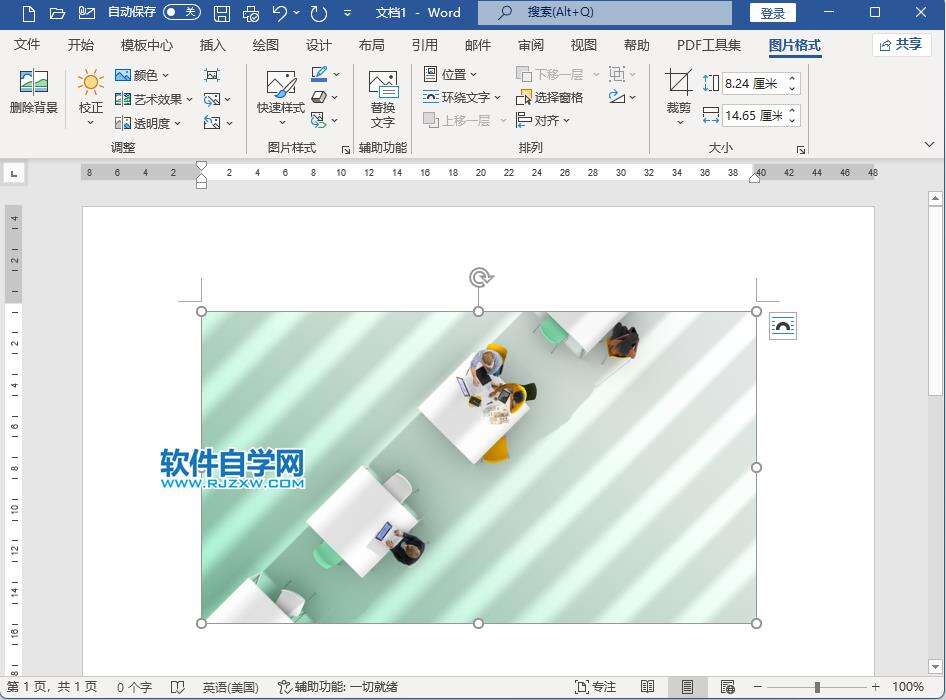Viewport: 946px width, 700px height.
Task: Open the 选择窗格 (Selection Pane)
Action: coord(550,98)
